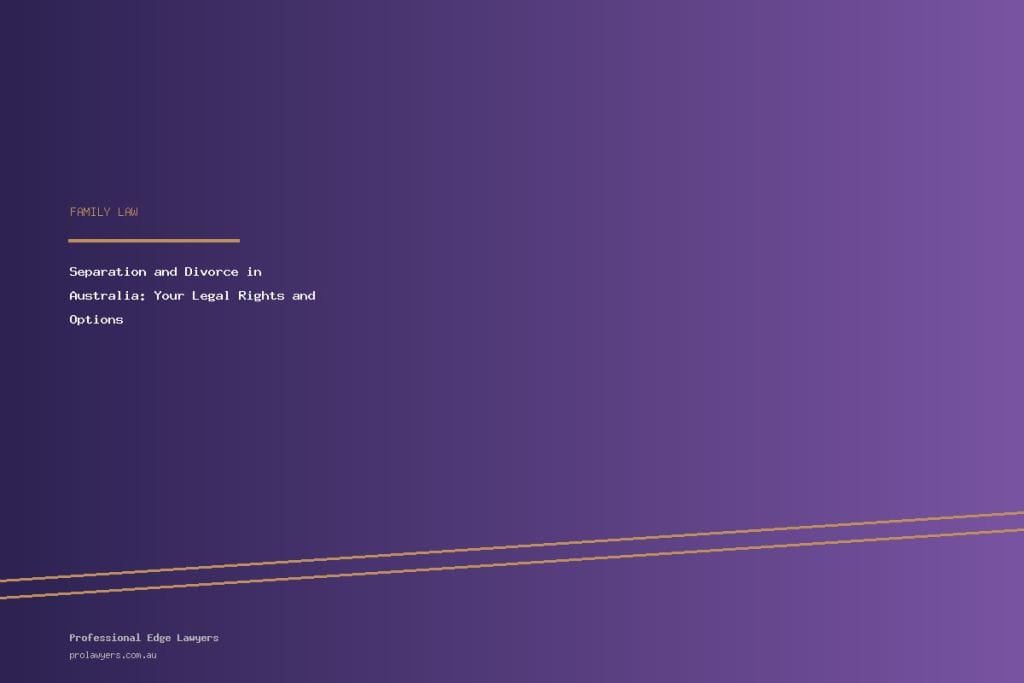The height and width of the screenshot is (683, 1024).
Task: Click the word "FAMILY" in the category label
Action: pyautogui.click(x=90, y=212)
